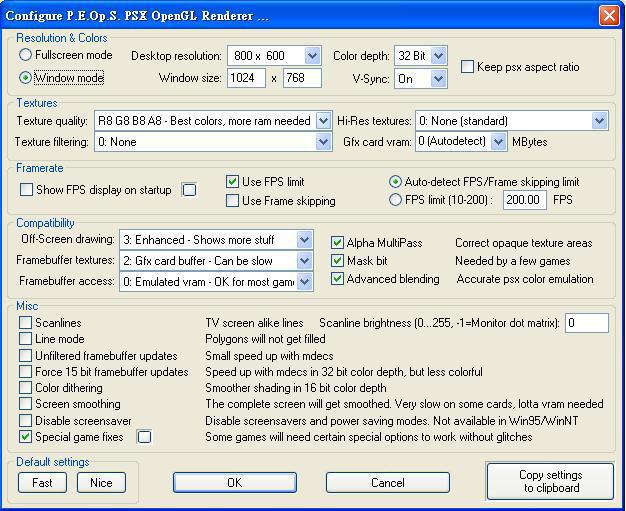The image size is (626, 511).
Task: Click 'Correct opaque texture areas' text
Action: pos(523,243)
